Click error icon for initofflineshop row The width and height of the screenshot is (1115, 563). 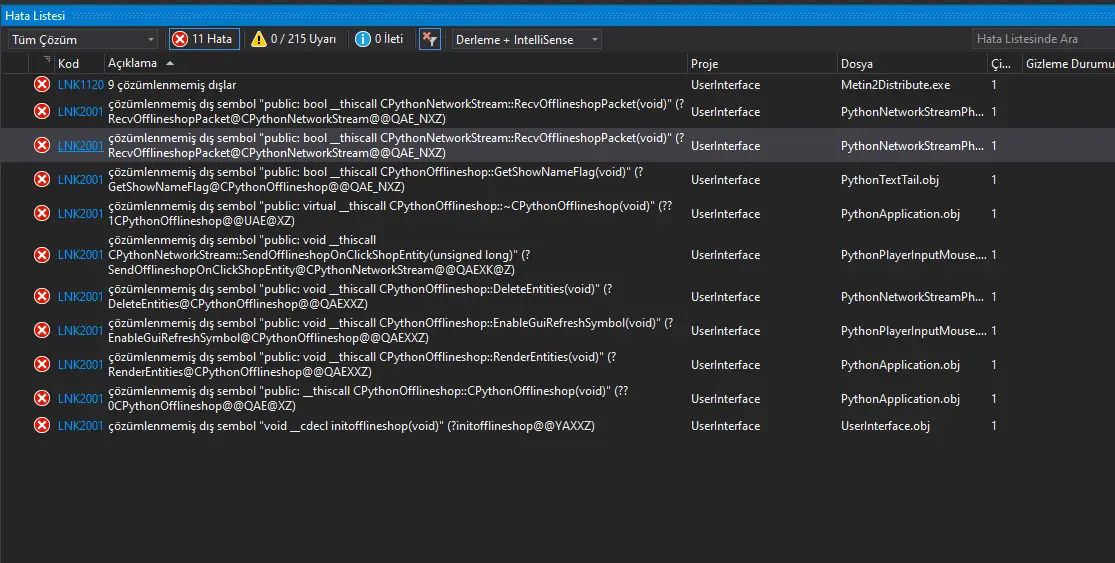(42, 426)
